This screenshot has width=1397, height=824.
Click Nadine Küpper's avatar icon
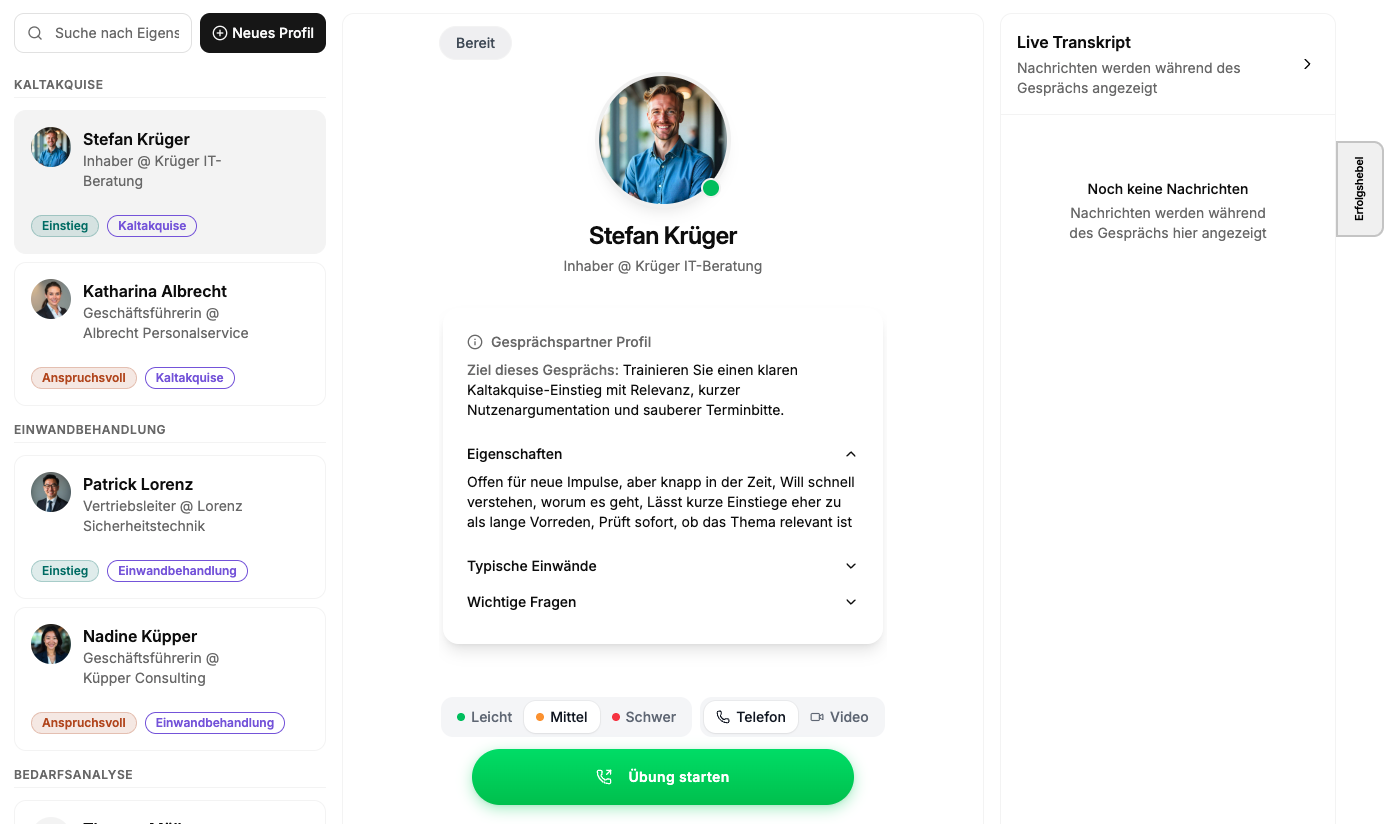tap(51, 644)
